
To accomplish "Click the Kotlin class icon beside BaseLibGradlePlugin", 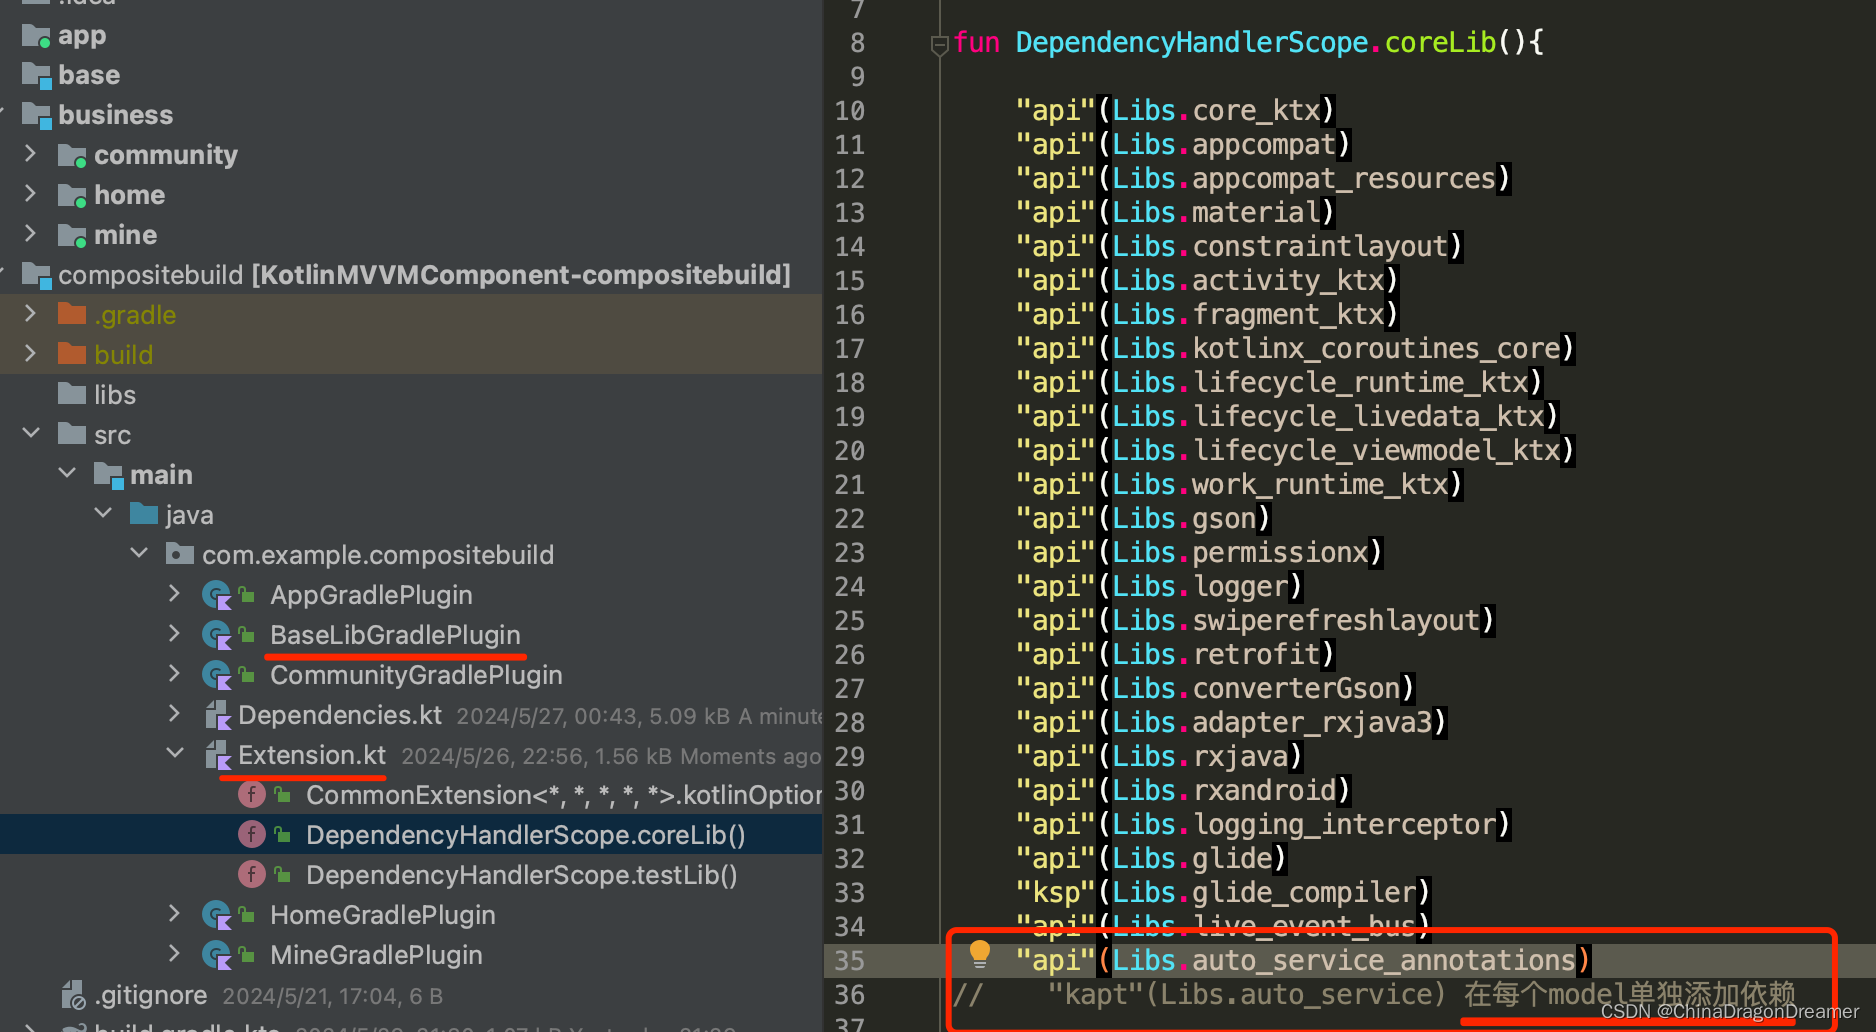I will (216, 634).
